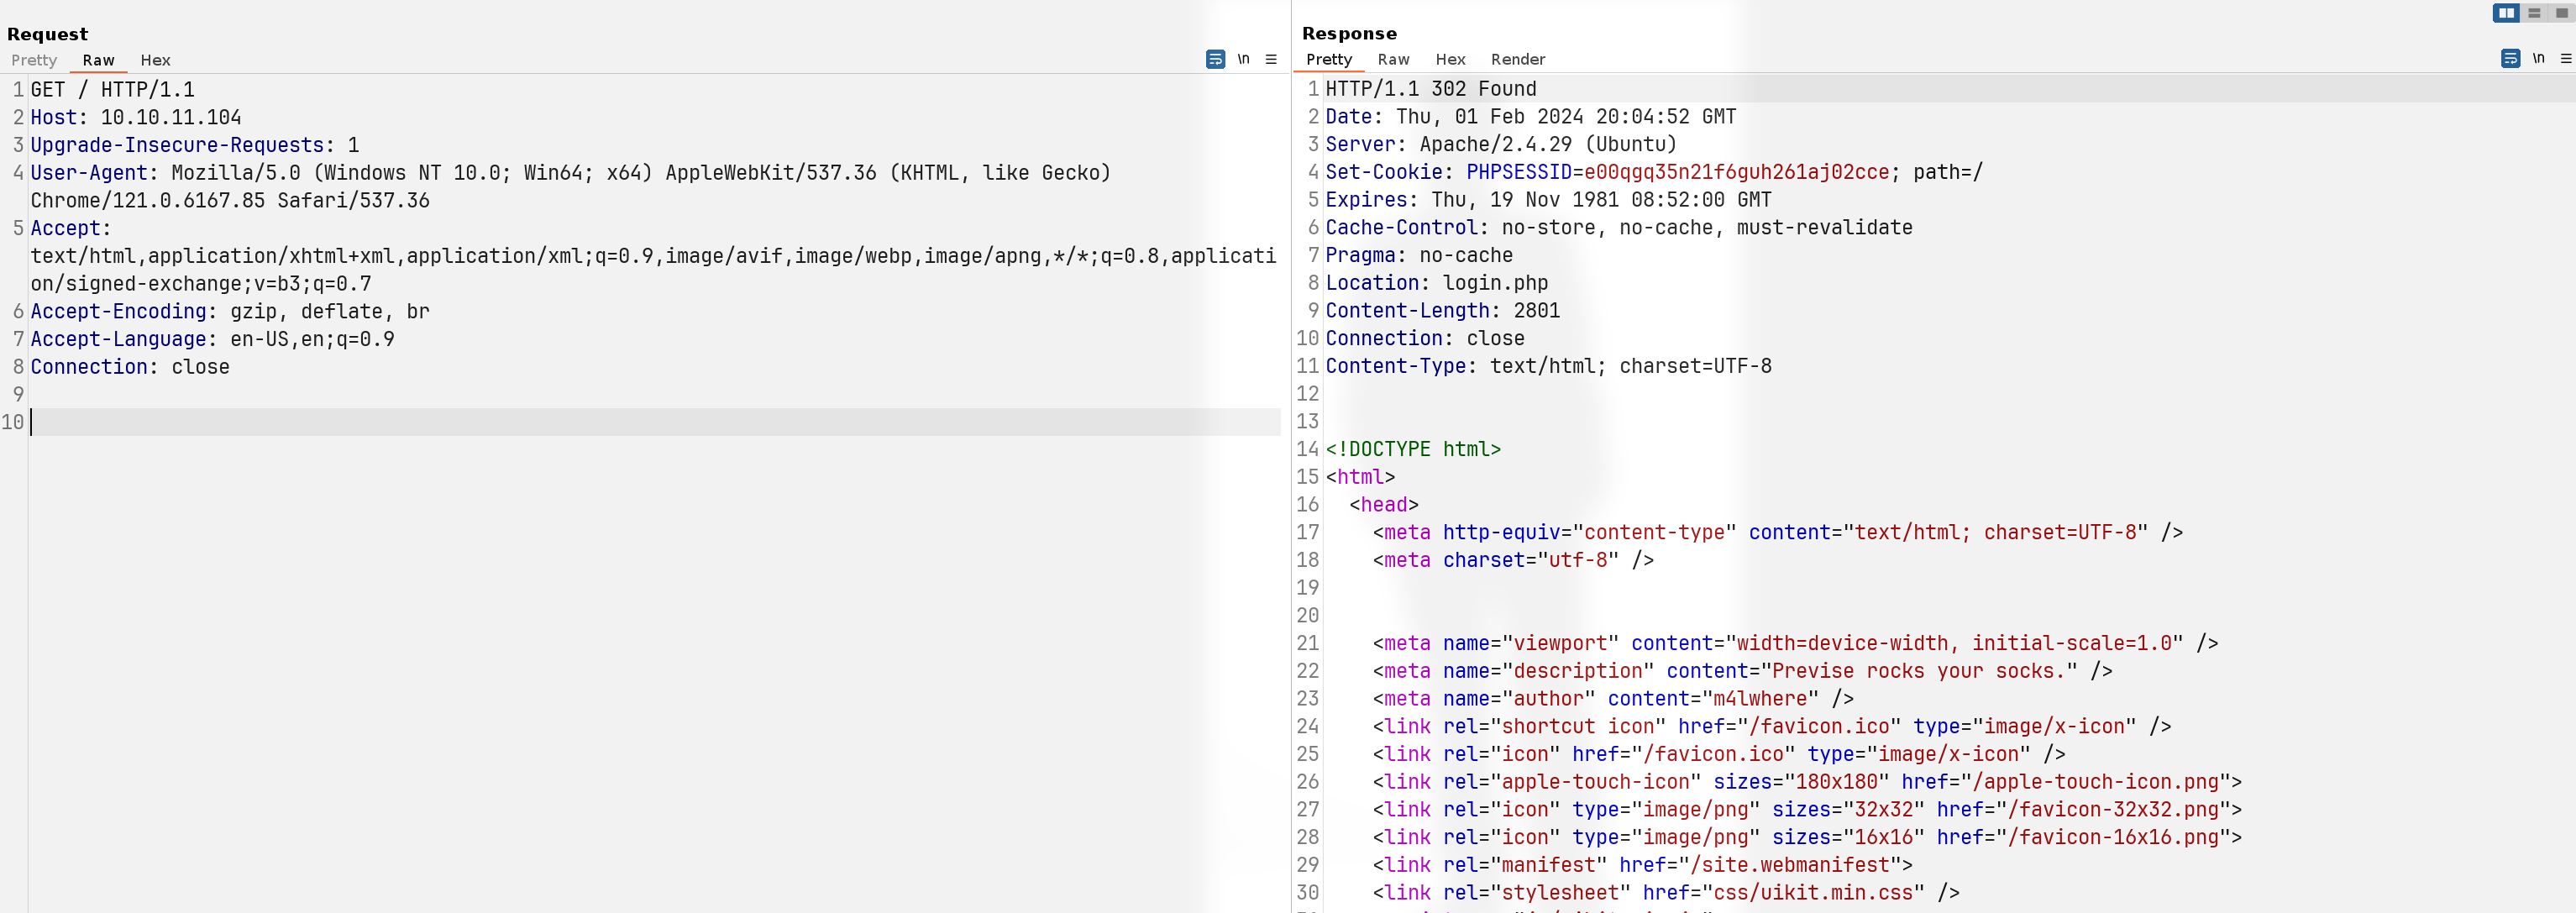Switch Request view to Pretty tab
This screenshot has width=2576, height=913.
click(34, 60)
